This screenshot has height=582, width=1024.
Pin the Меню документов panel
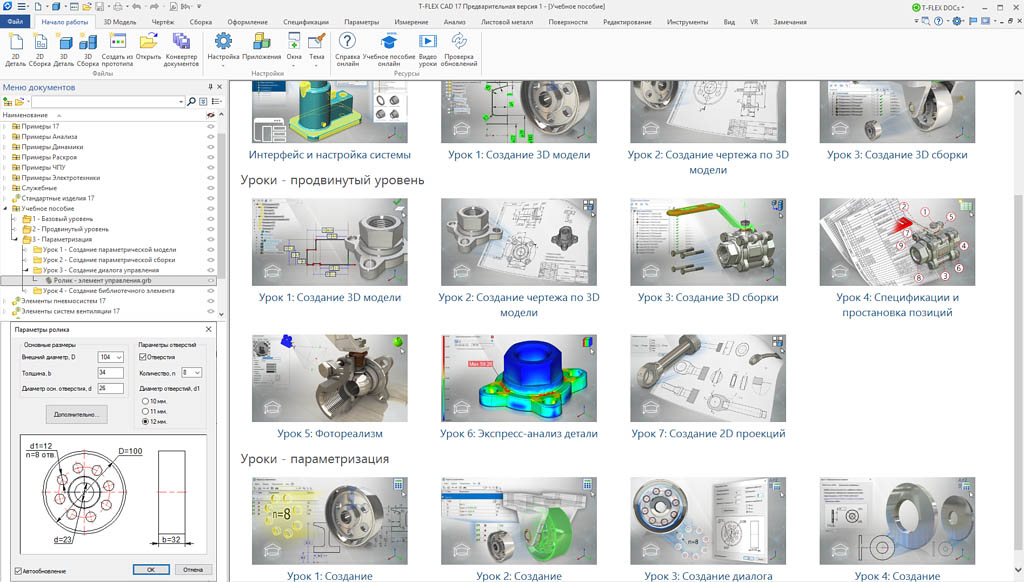coord(210,87)
